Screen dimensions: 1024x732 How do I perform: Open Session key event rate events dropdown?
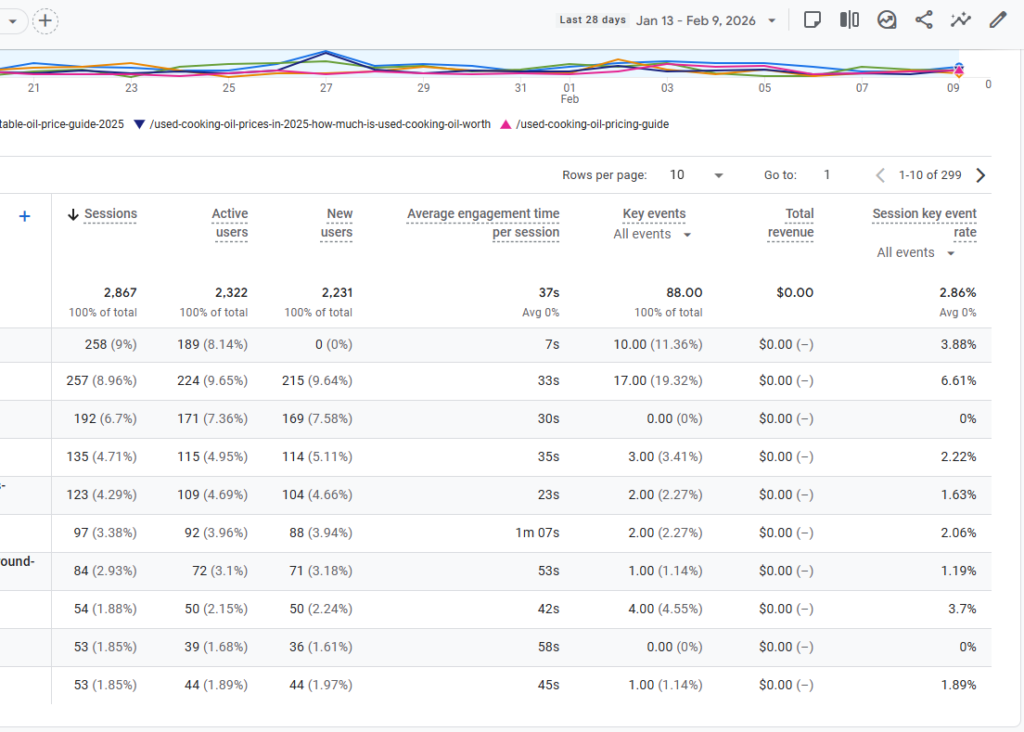click(915, 253)
